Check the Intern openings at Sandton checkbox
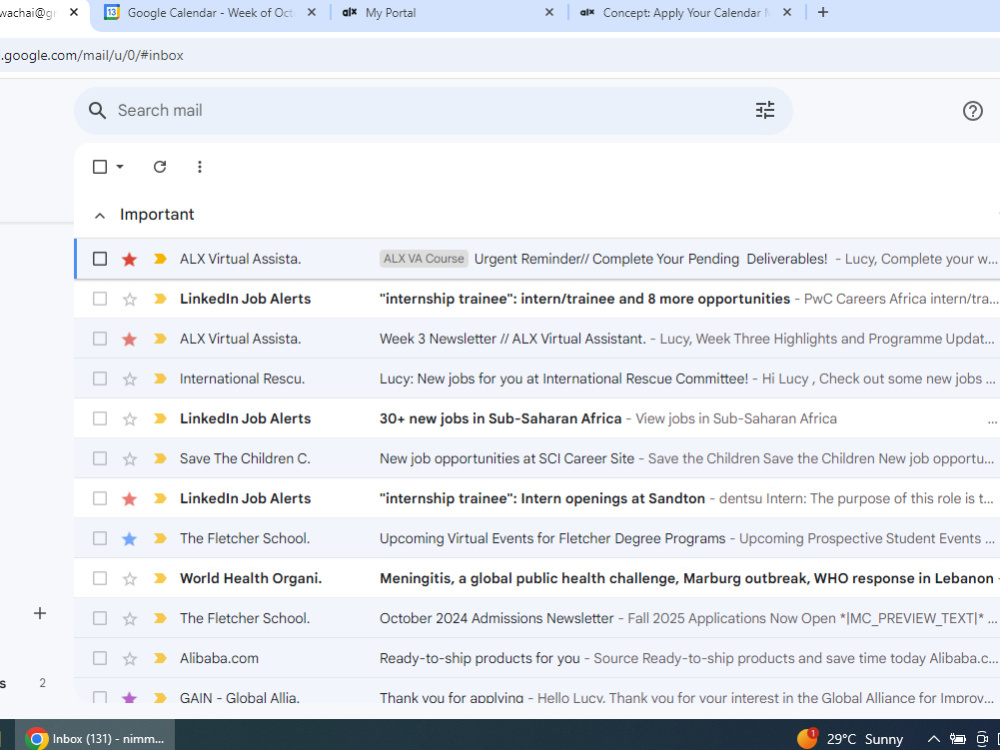Viewport: 1000px width, 750px height. pos(99,499)
